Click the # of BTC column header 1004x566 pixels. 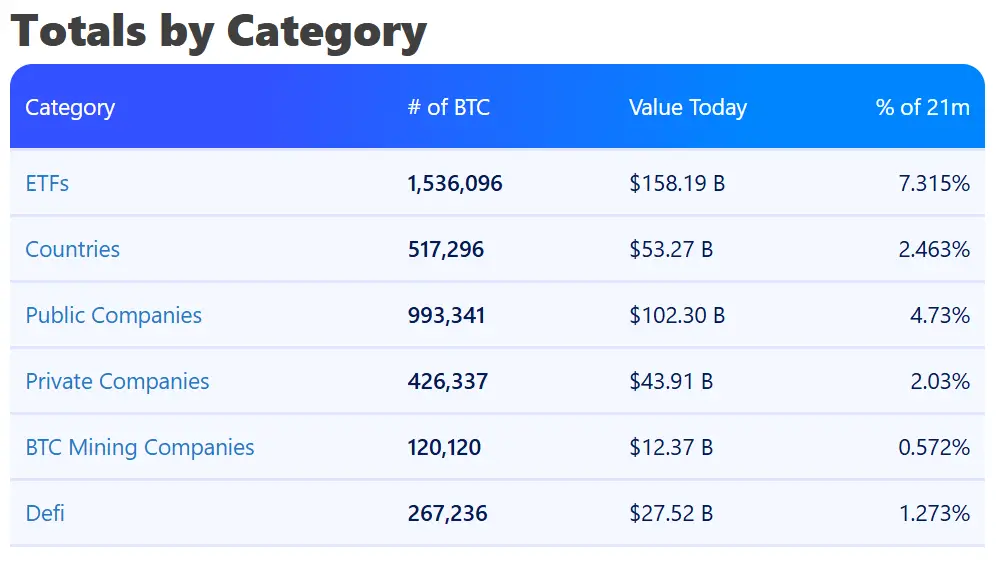tap(448, 108)
